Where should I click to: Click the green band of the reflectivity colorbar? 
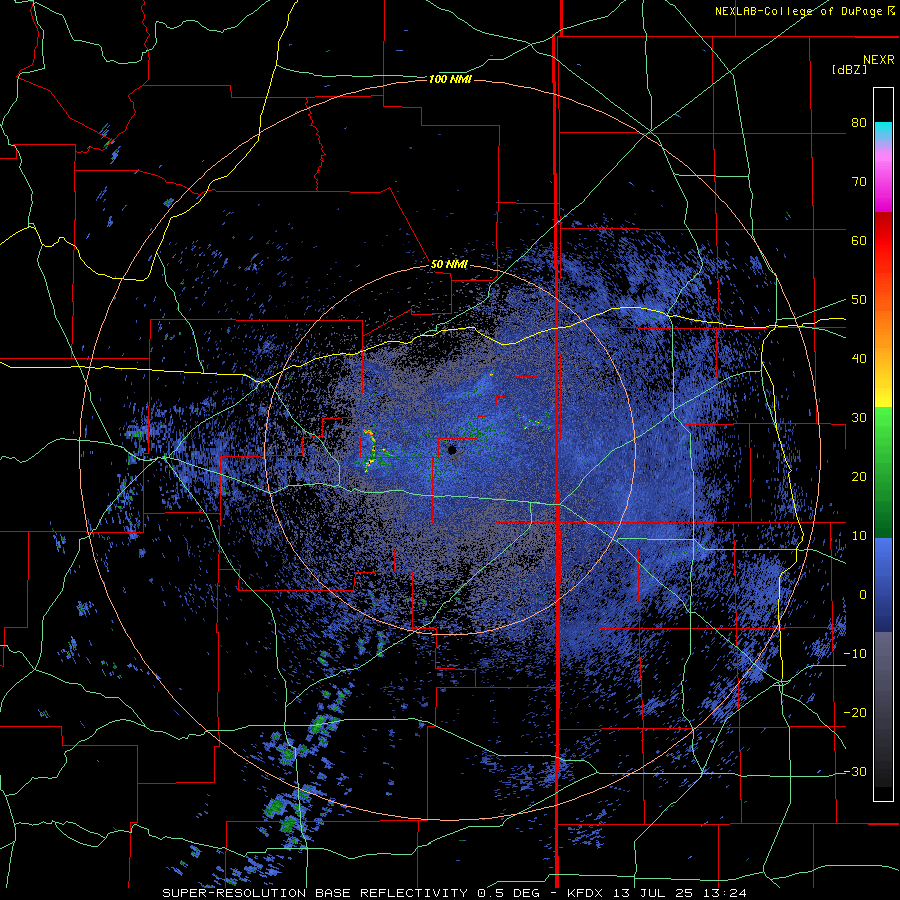(883, 472)
